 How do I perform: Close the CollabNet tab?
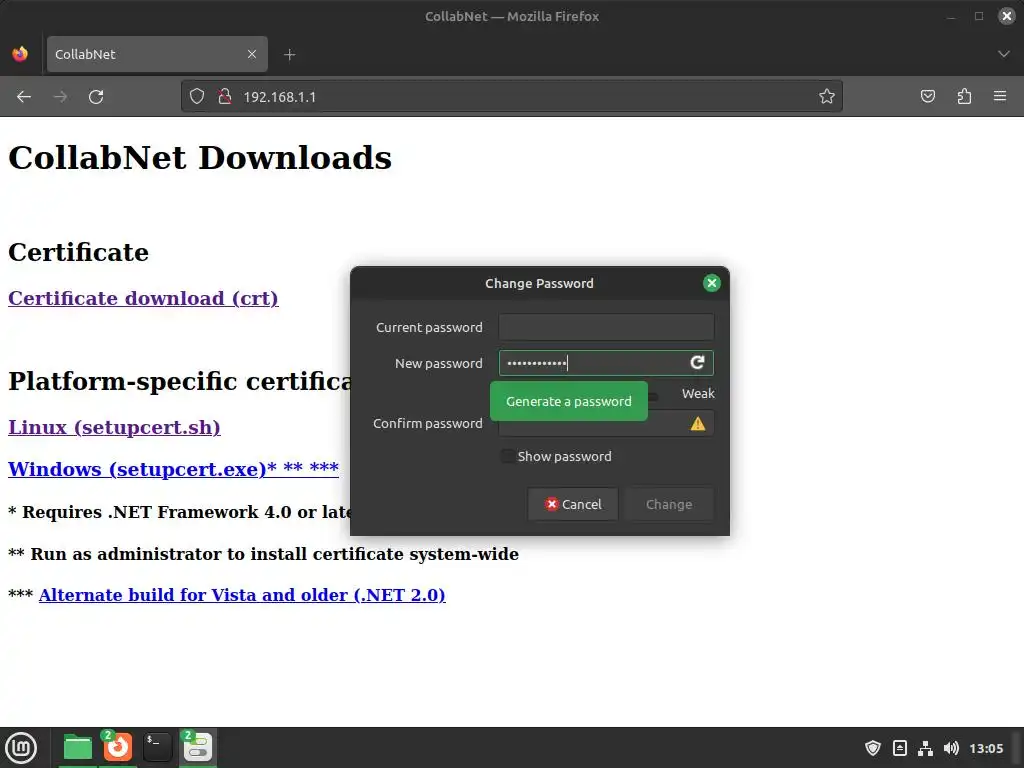click(252, 54)
